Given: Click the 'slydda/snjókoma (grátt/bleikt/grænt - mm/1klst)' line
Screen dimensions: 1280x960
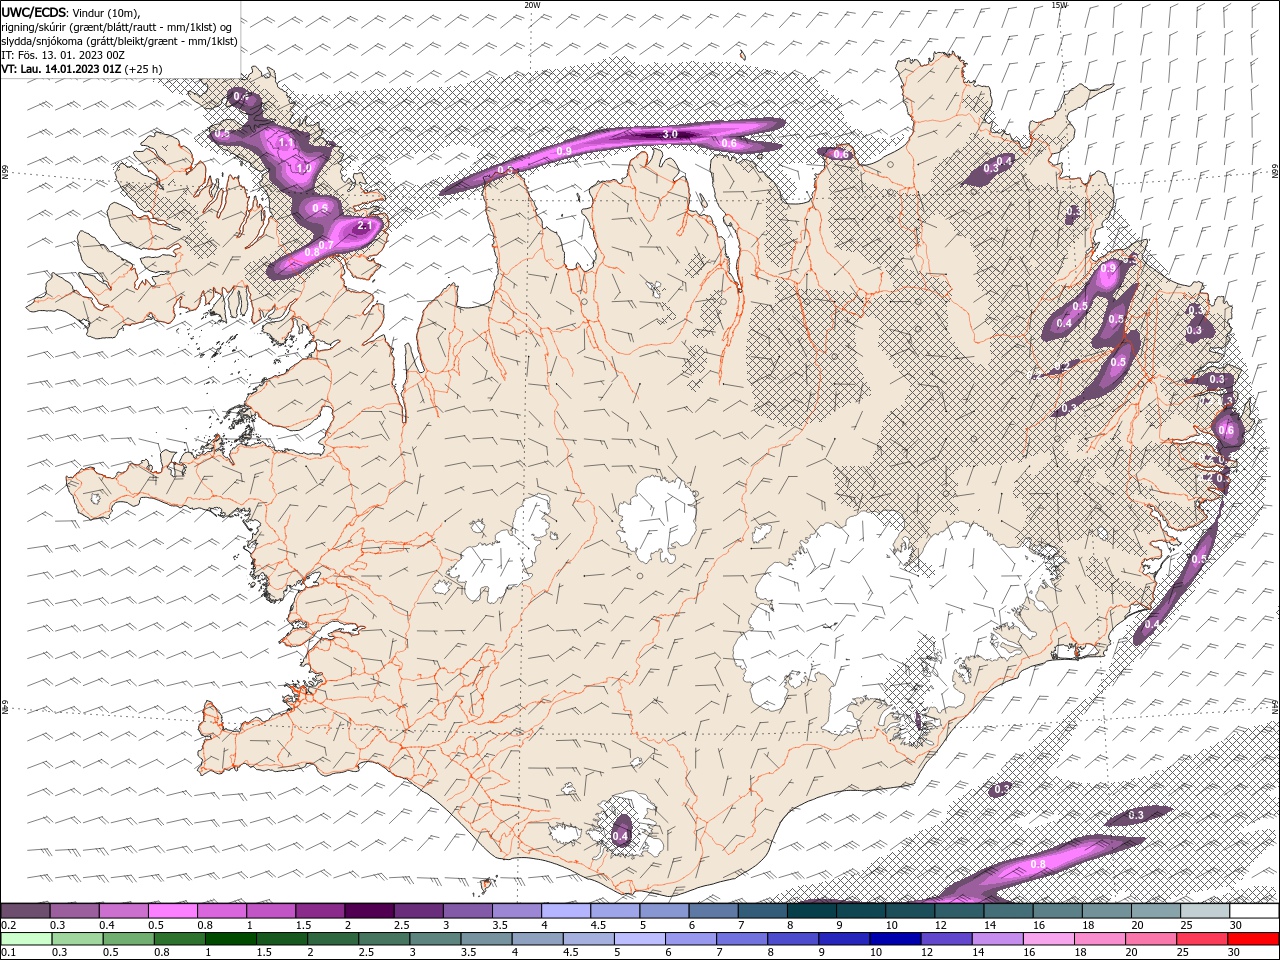Looking at the screenshot, I should (119, 41).
